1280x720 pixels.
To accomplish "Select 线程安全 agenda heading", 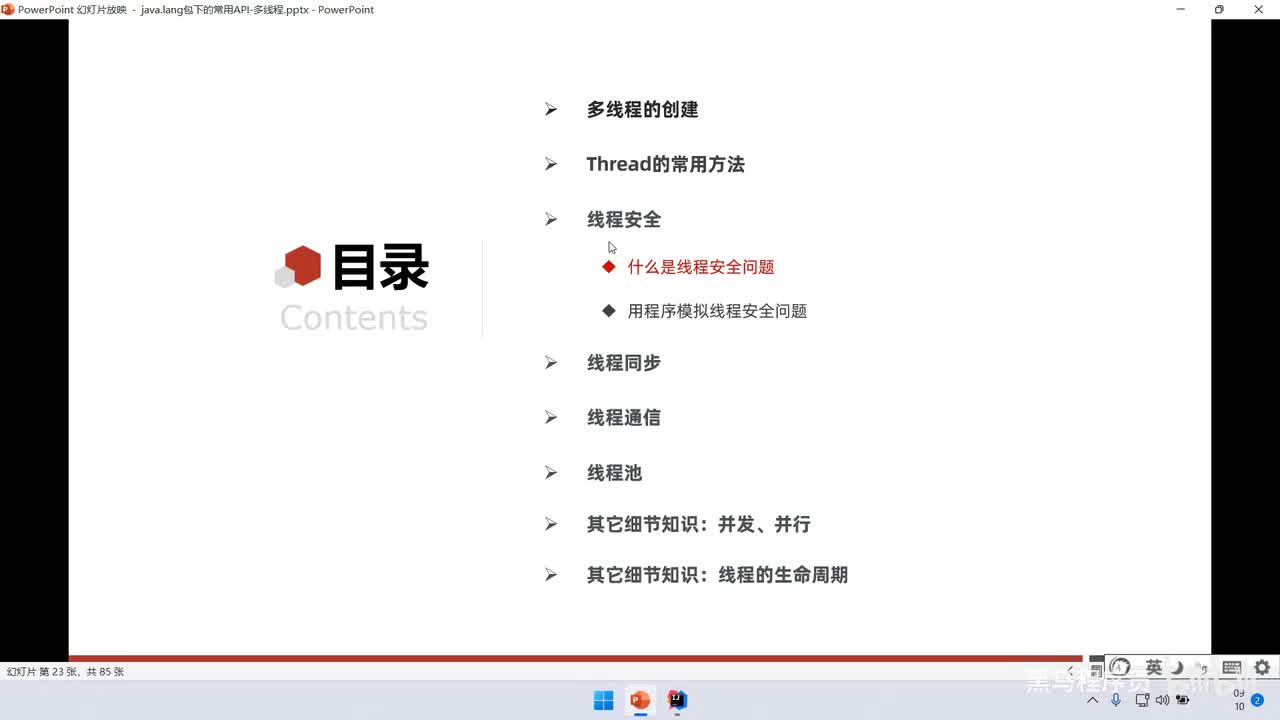I will [623, 219].
